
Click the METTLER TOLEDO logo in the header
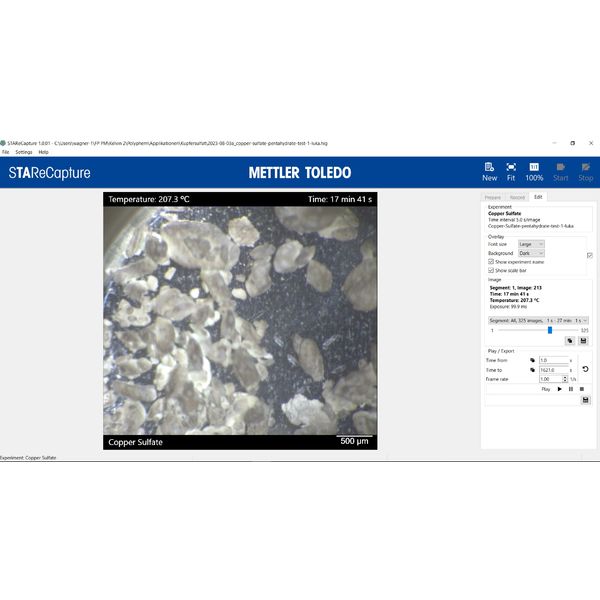[x=300, y=173]
